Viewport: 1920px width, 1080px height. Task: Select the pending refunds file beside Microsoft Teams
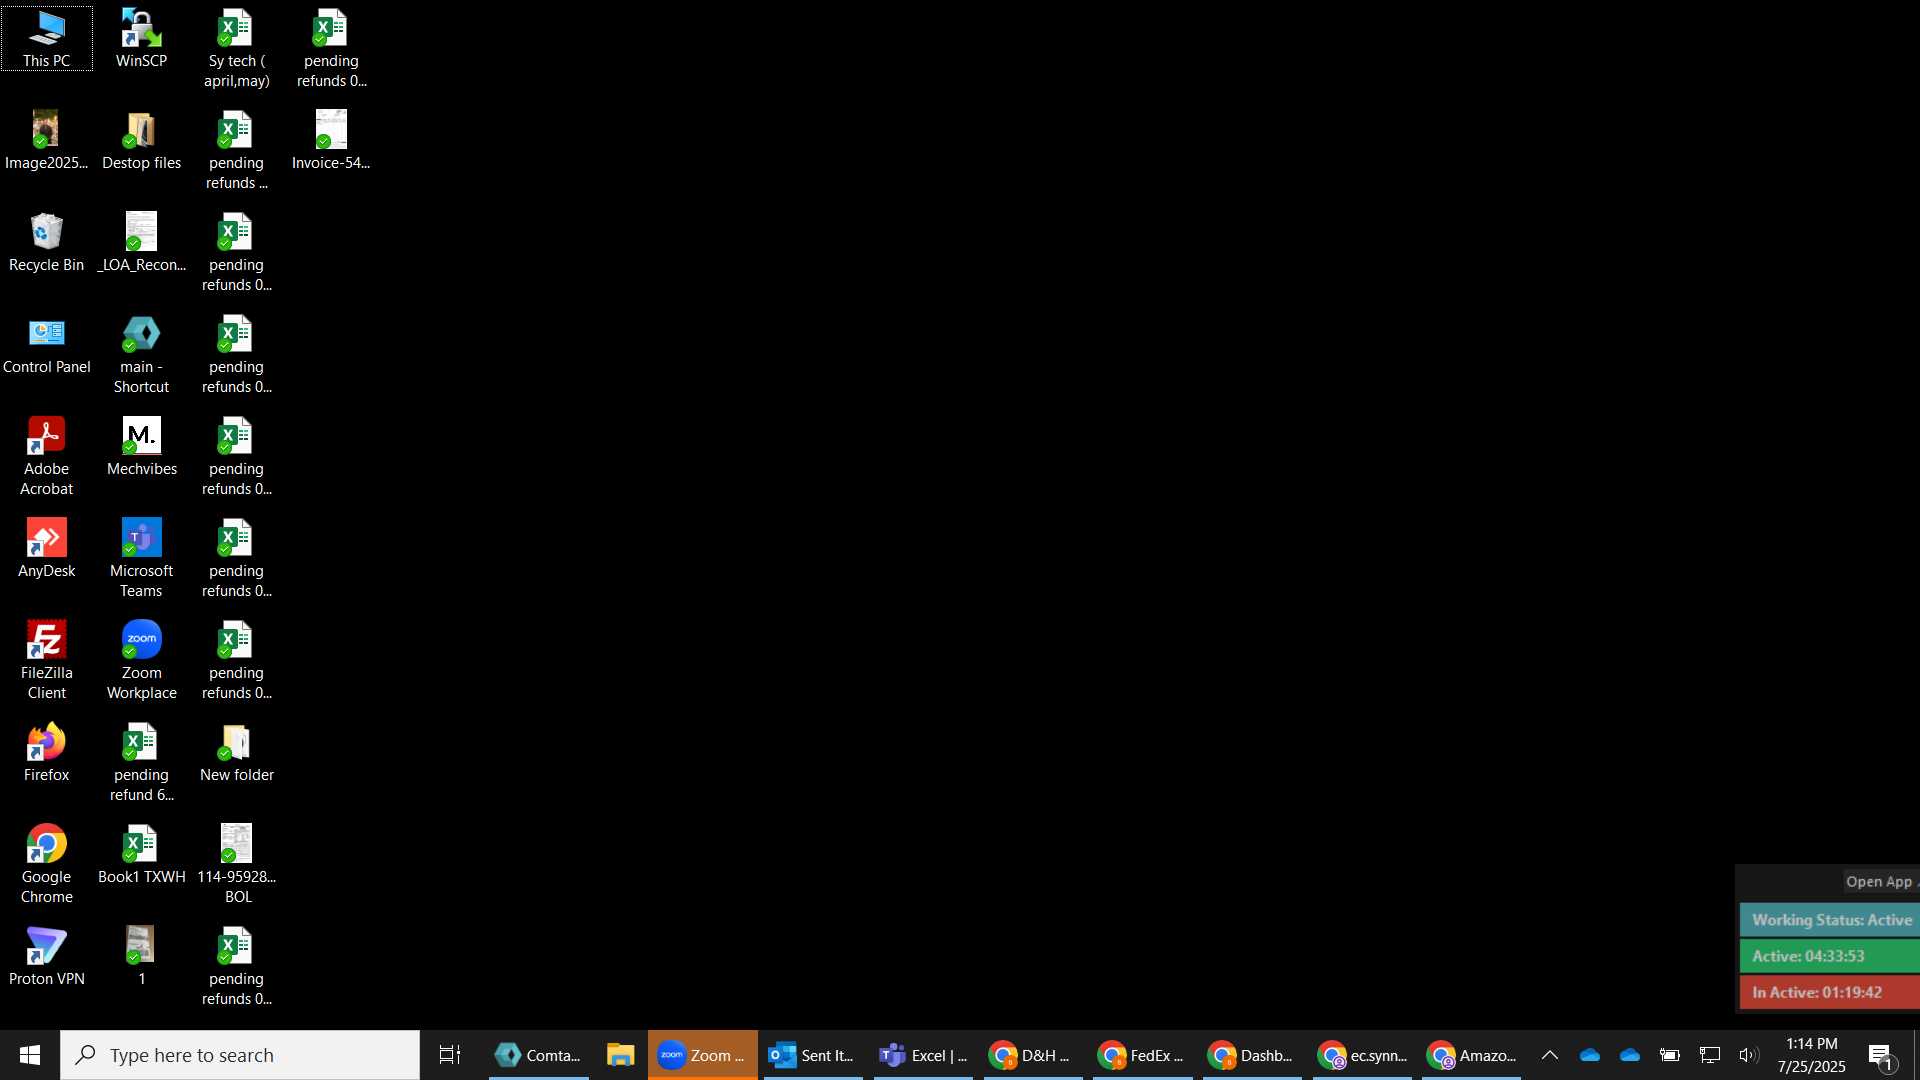[236, 559]
